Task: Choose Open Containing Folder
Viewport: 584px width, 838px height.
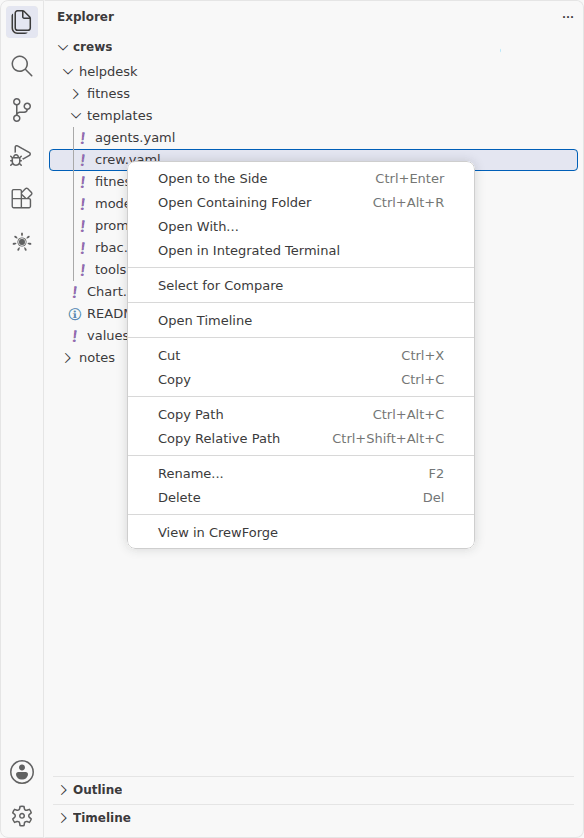Action: click(301, 203)
